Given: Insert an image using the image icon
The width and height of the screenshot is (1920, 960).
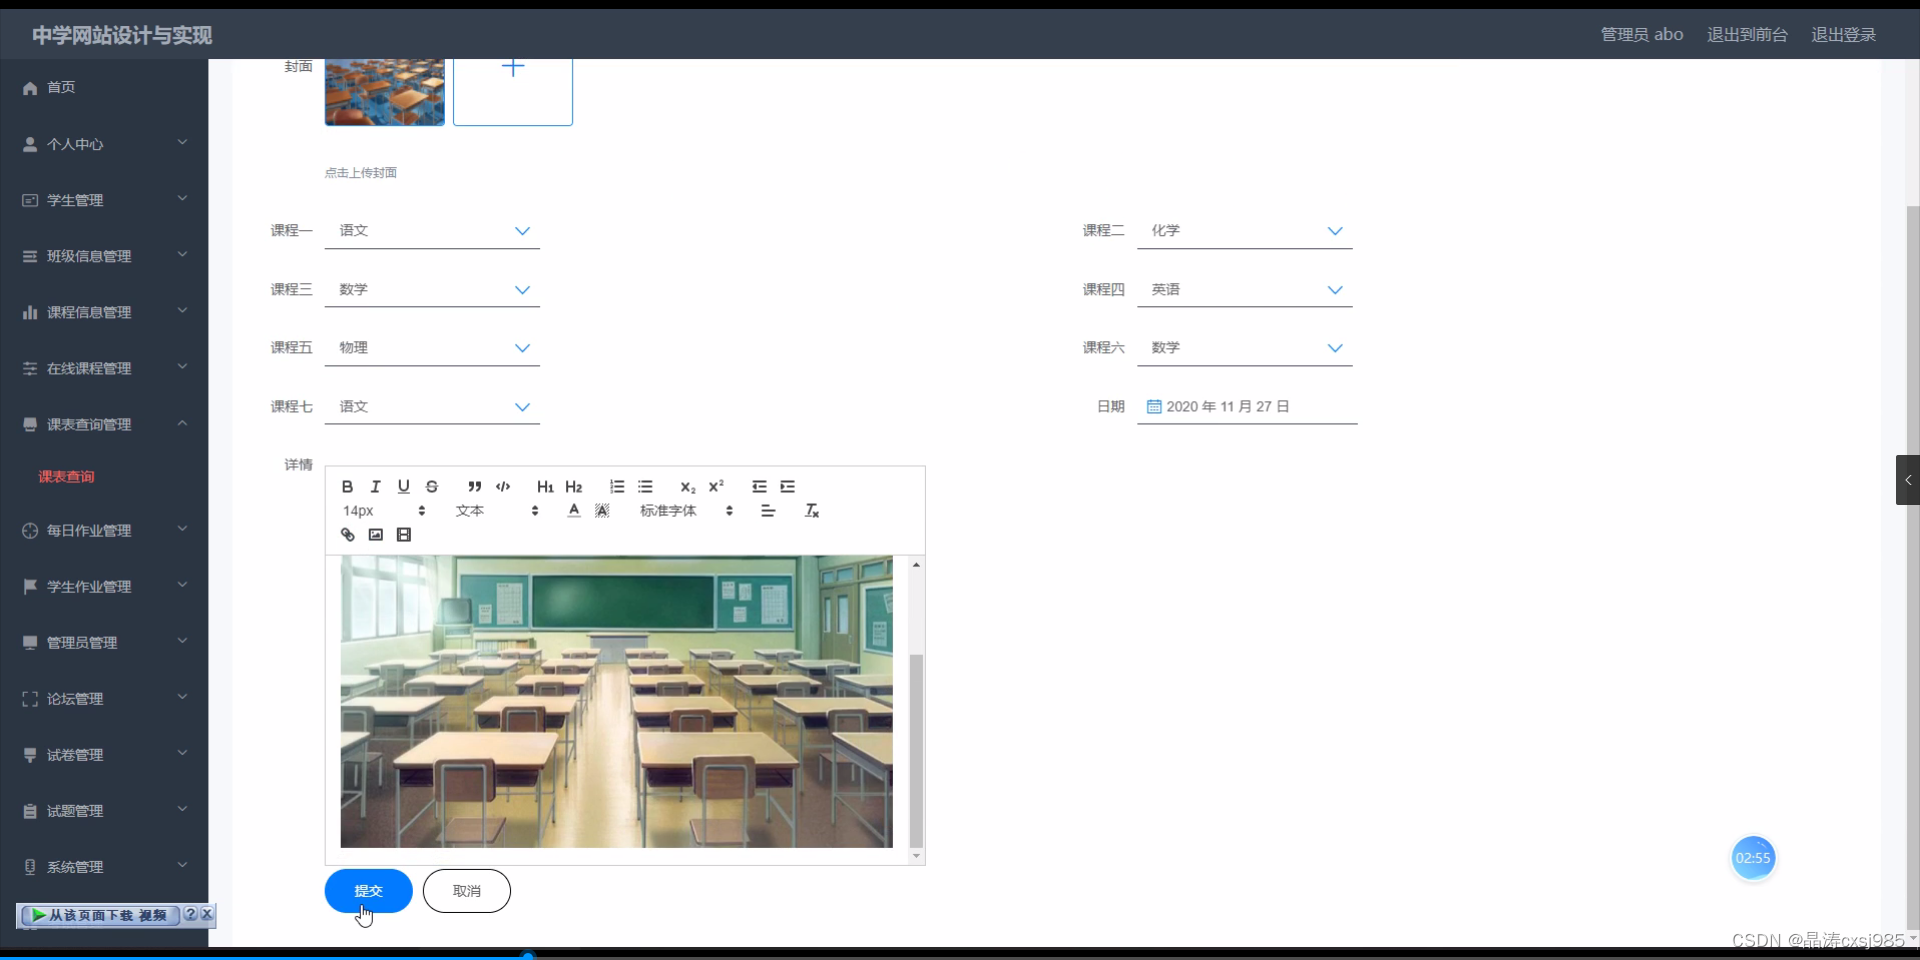Looking at the screenshot, I should [x=375, y=535].
